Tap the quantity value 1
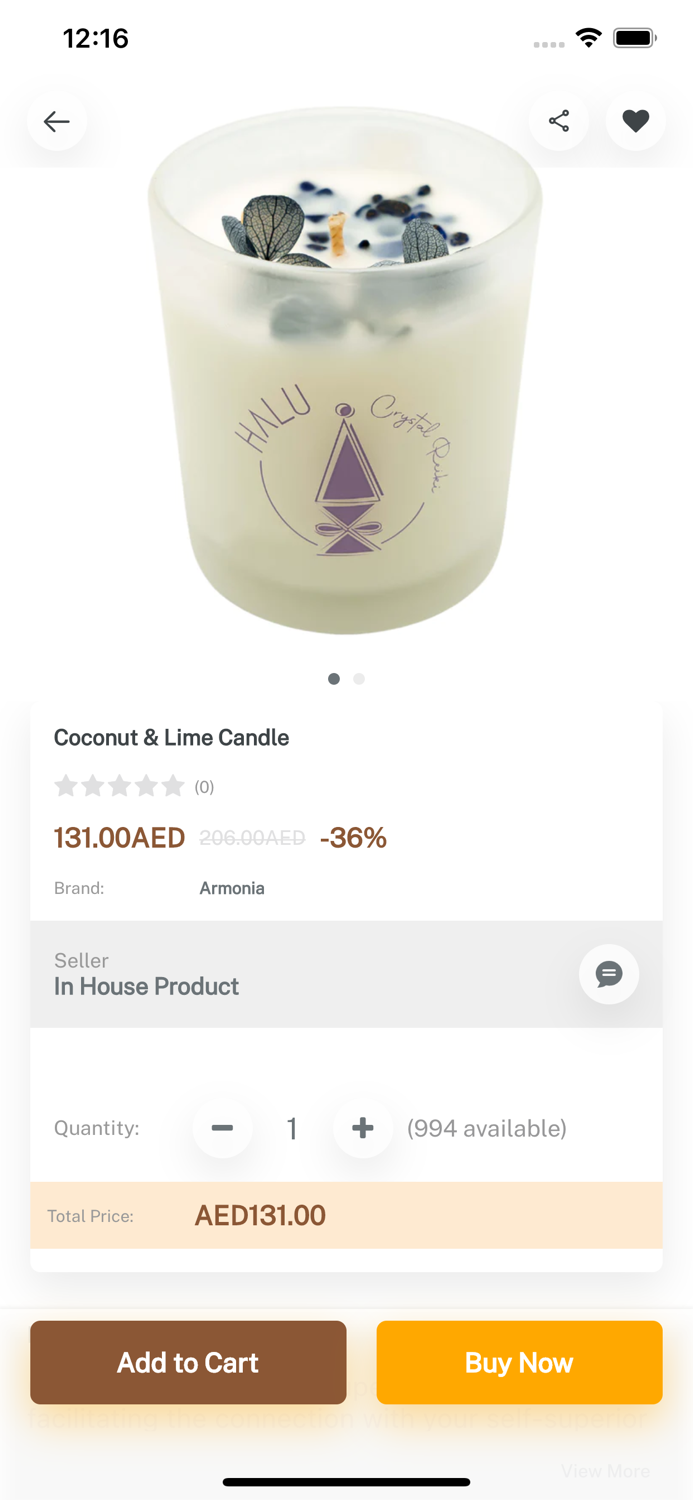Screen dimensions: 693x1500 tap(292, 1129)
